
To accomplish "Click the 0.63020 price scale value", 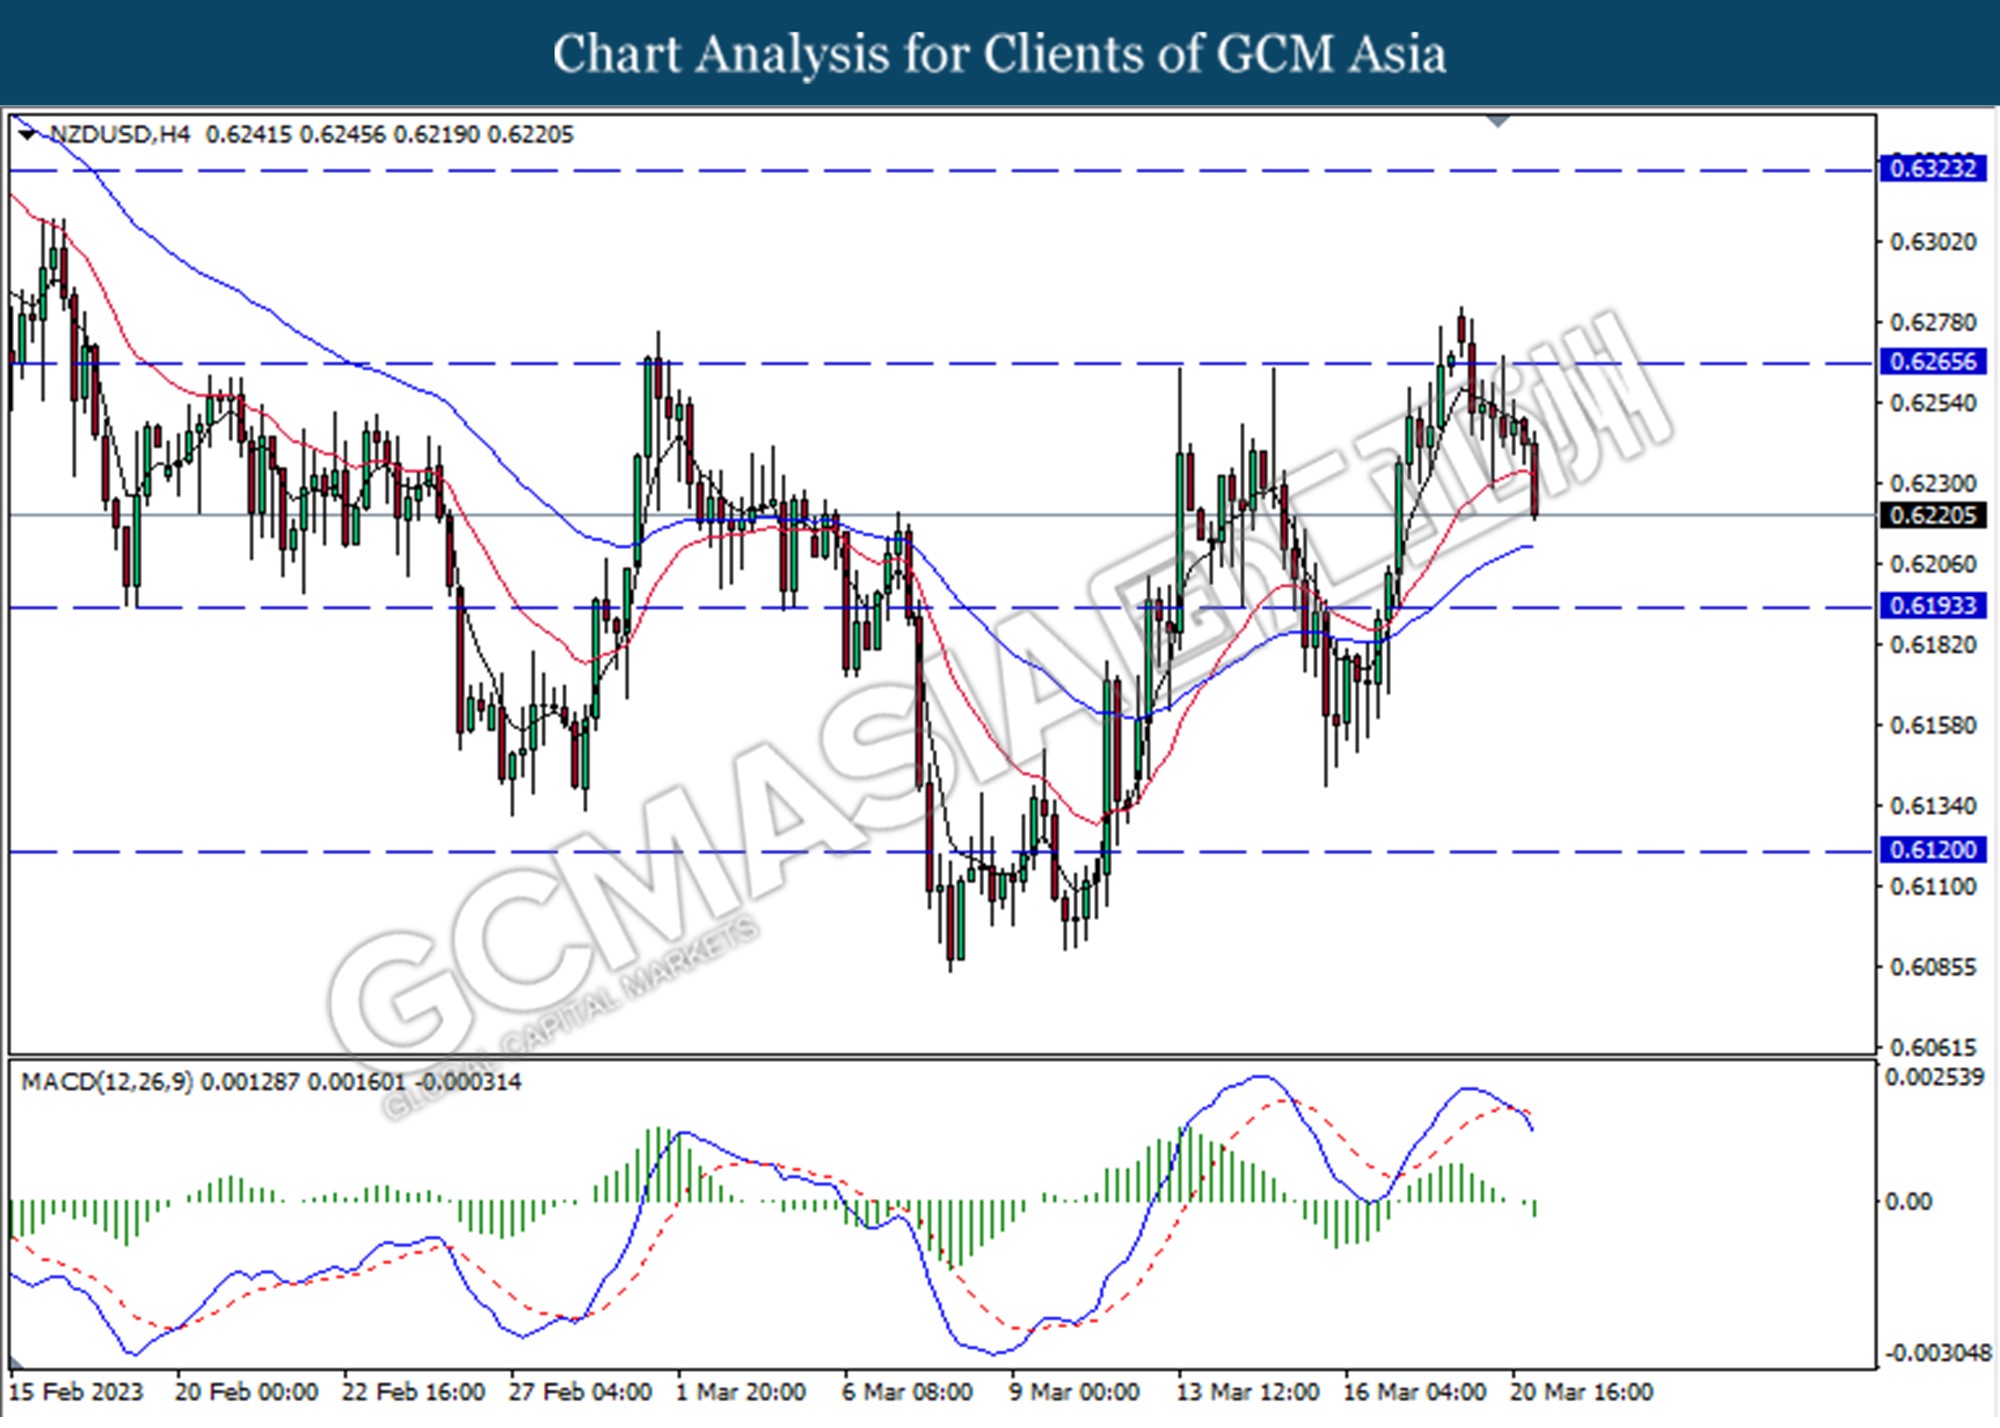I will point(1933,242).
